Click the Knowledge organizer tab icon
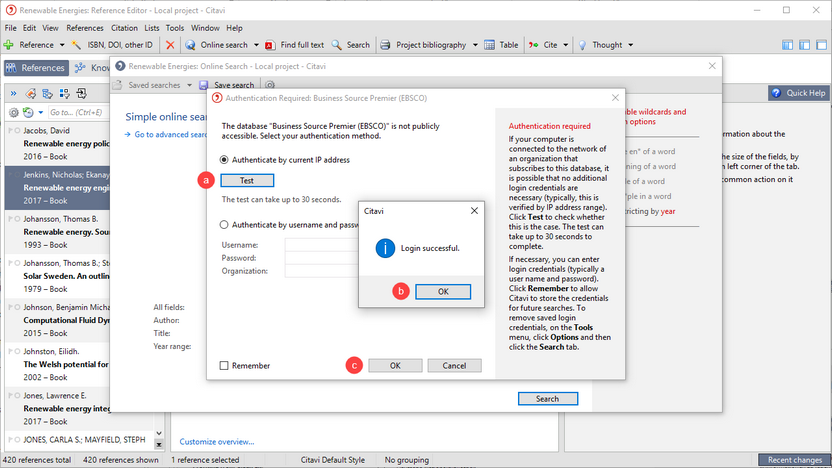The image size is (832, 468). point(80,68)
